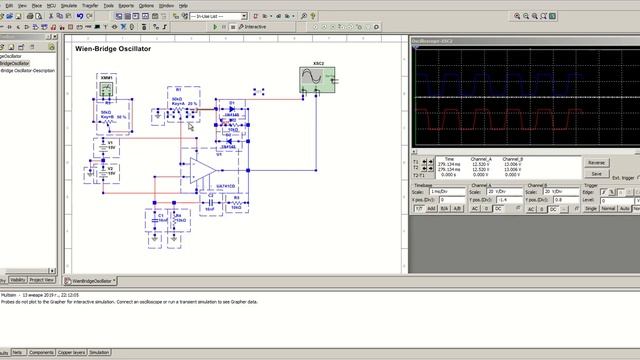The height and width of the screenshot is (360, 640).
Task: Open the Tools menu
Action: [x=109, y=6]
